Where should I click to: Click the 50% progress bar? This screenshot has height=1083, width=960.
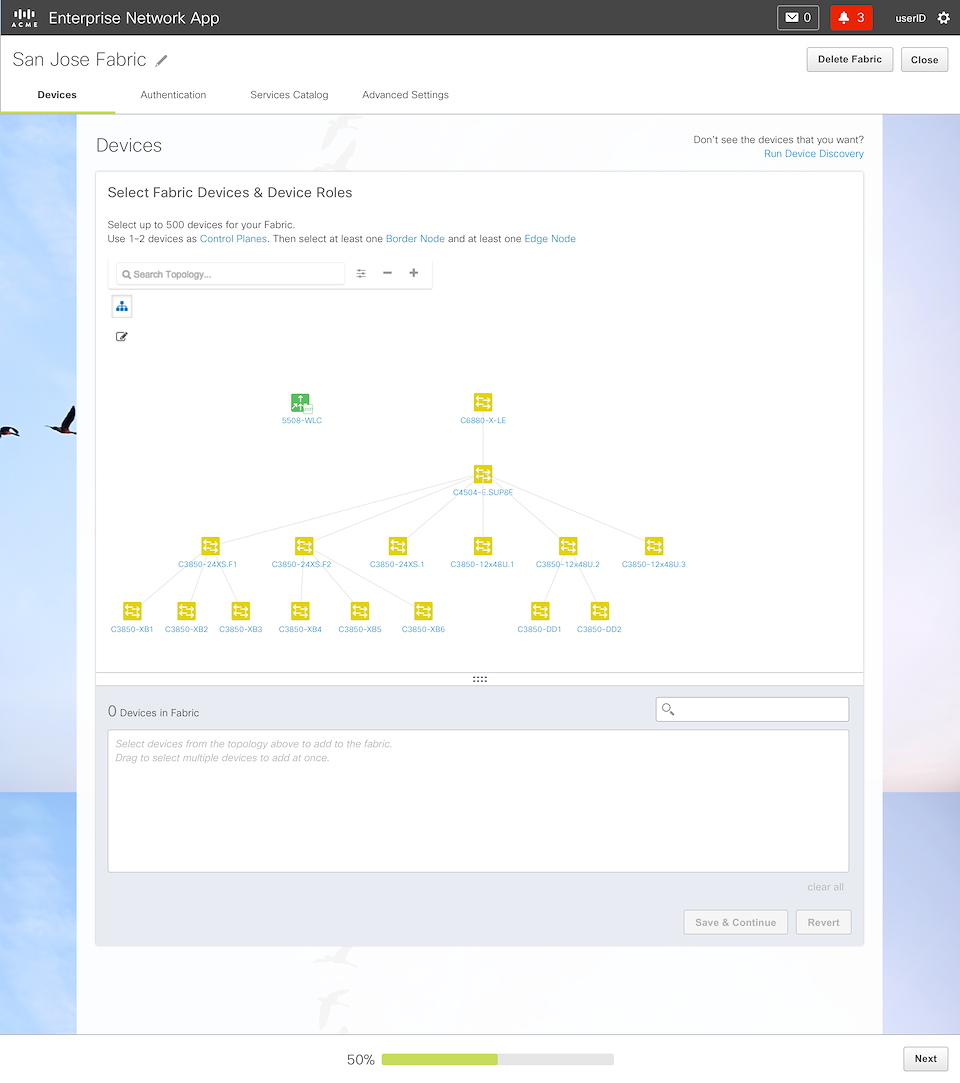(x=497, y=1060)
